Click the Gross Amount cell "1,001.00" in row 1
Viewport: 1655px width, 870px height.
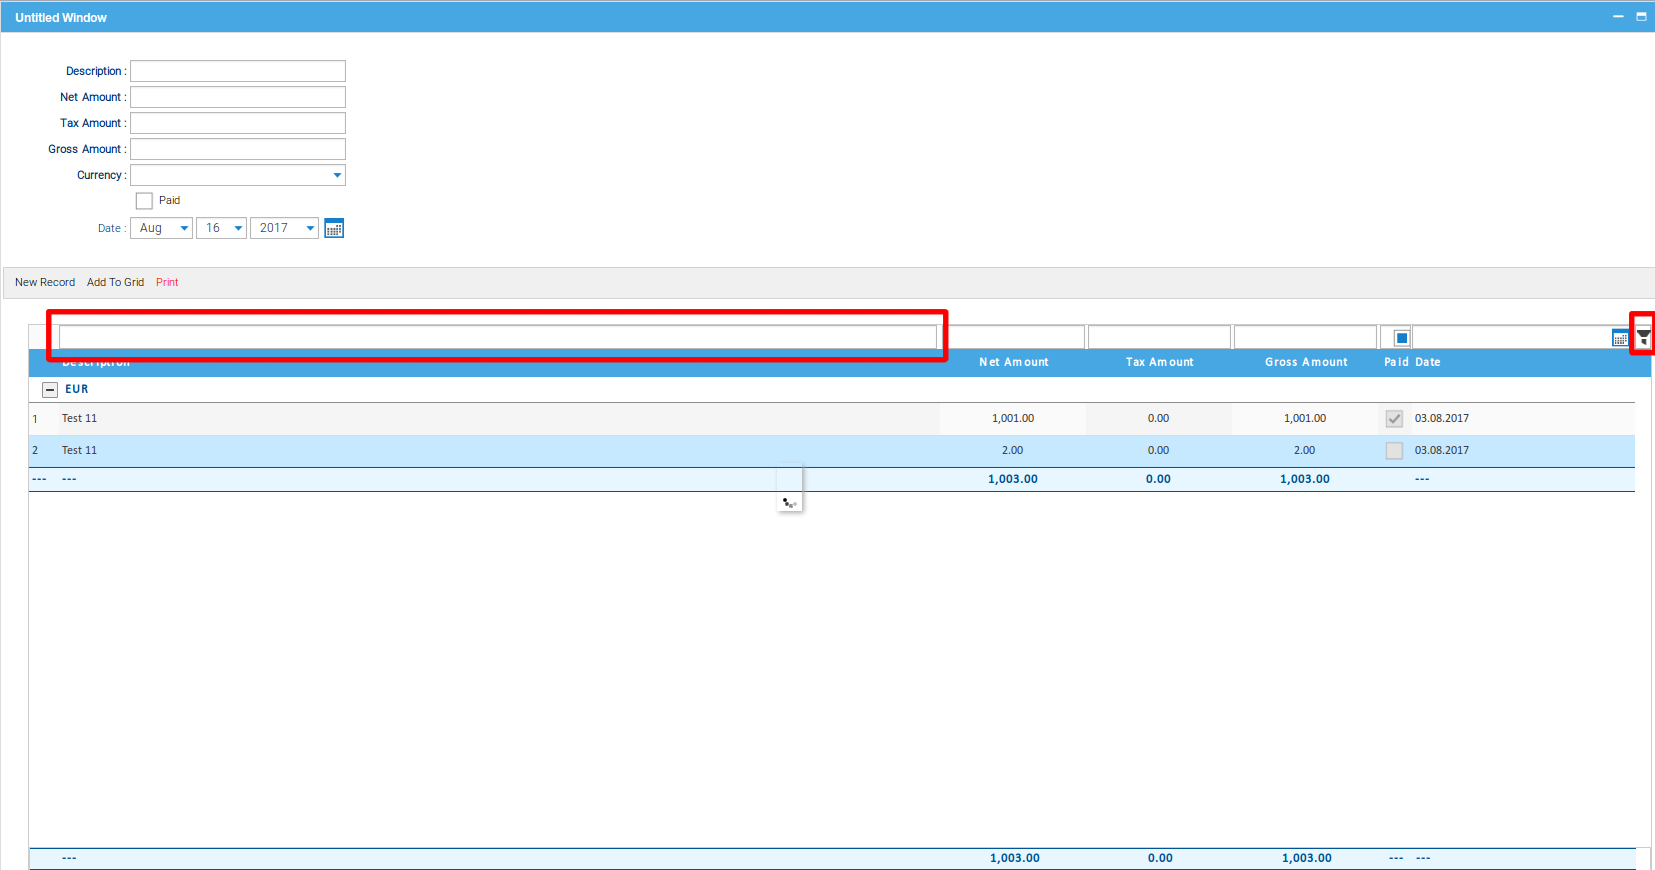tap(1305, 419)
